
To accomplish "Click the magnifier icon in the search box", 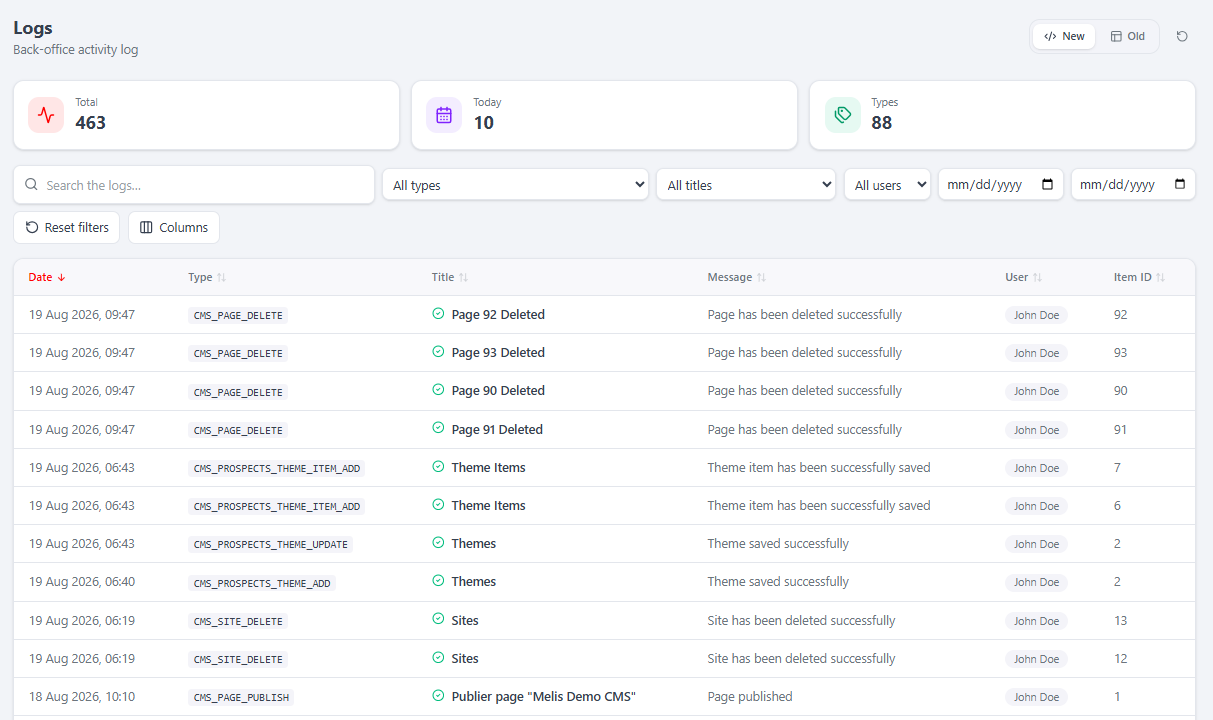I will (x=31, y=185).
